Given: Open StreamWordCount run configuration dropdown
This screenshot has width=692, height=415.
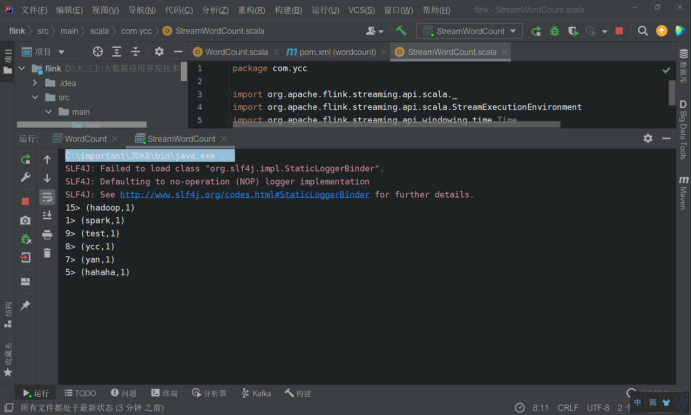Looking at the screenshot, I should point(469,31).
